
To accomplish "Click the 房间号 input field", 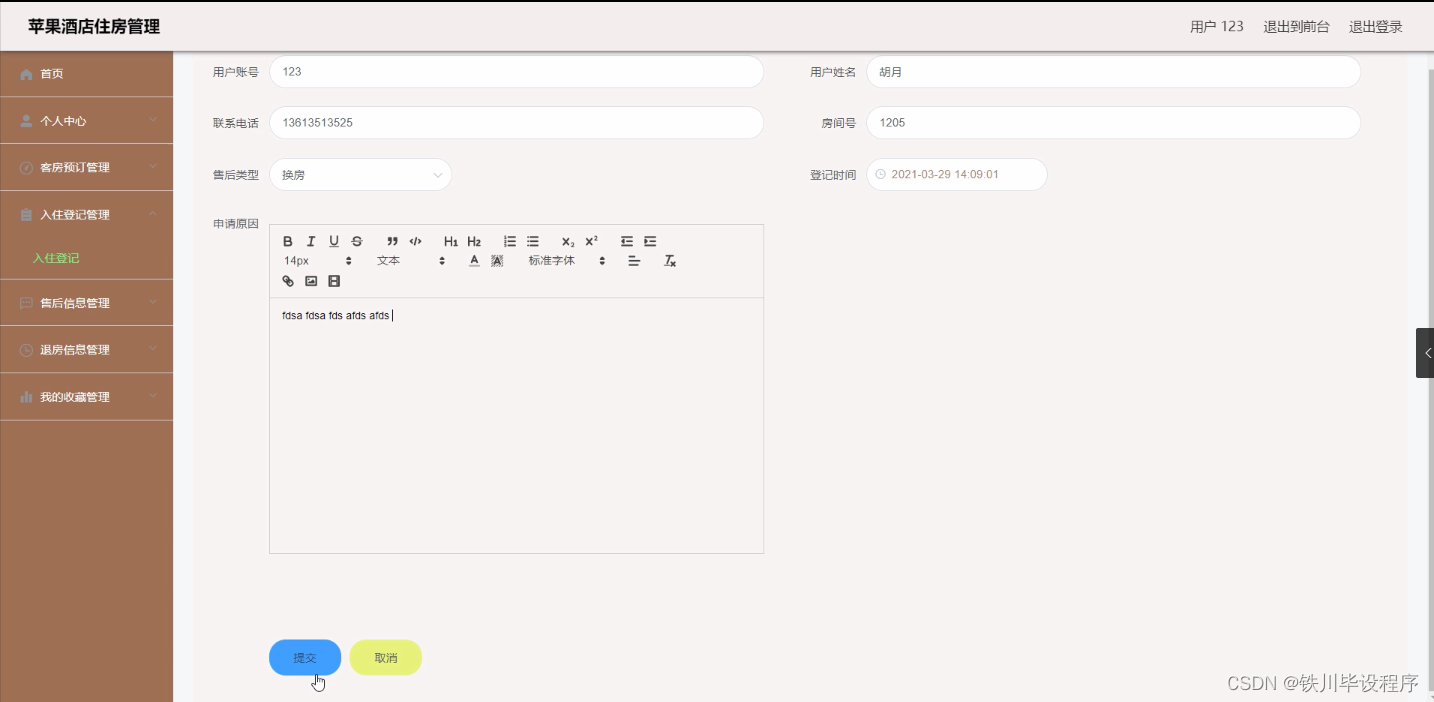I will (1113, 123).
